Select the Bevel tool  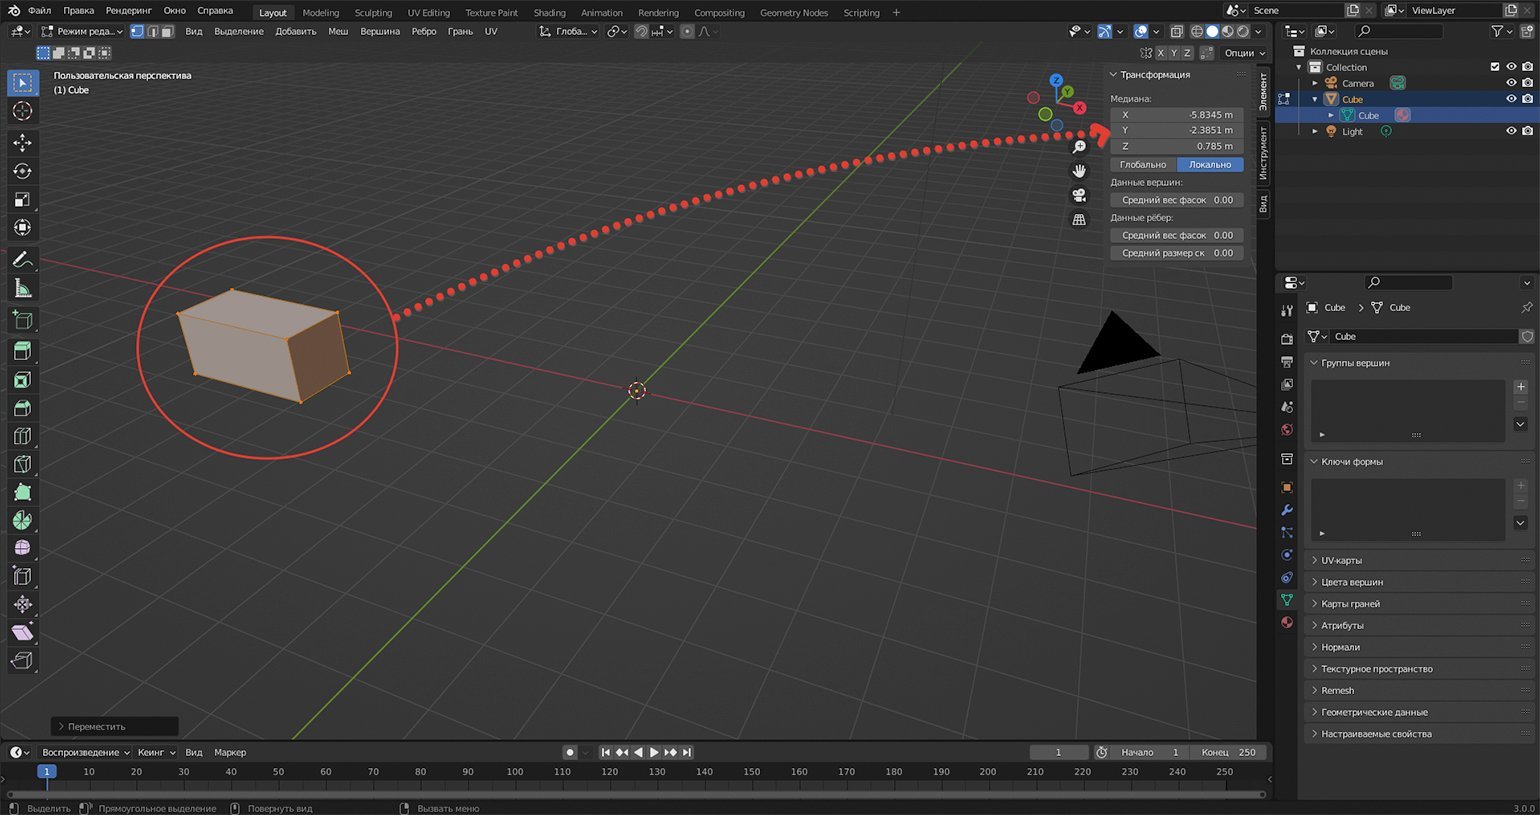[x=22, y=408]
